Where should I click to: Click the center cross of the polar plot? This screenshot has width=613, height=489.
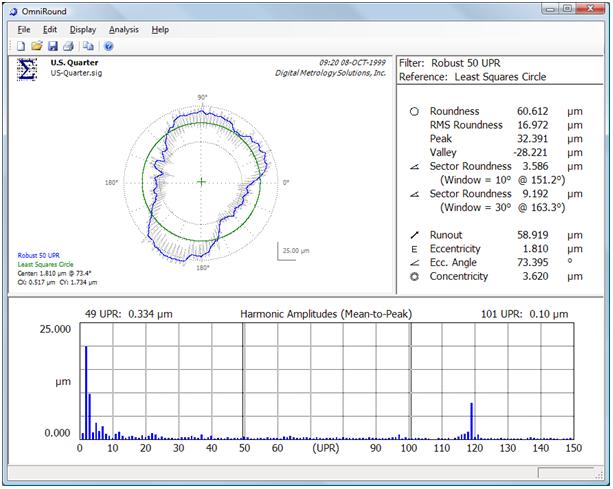point(202,182)
